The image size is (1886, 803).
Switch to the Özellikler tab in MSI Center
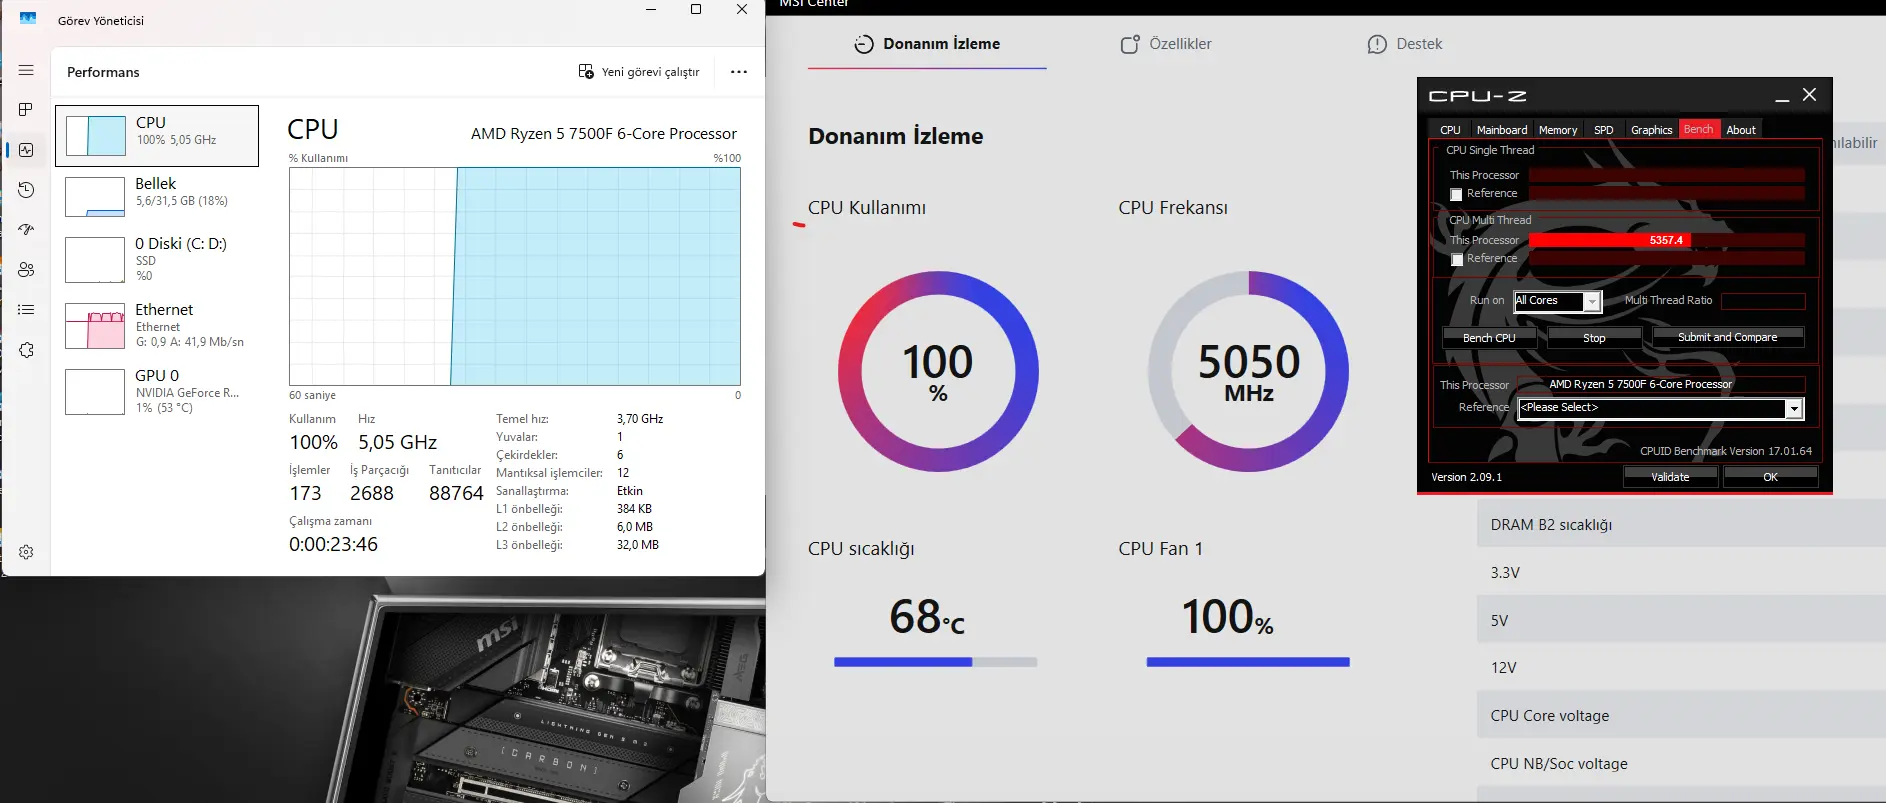point(1166,44)
